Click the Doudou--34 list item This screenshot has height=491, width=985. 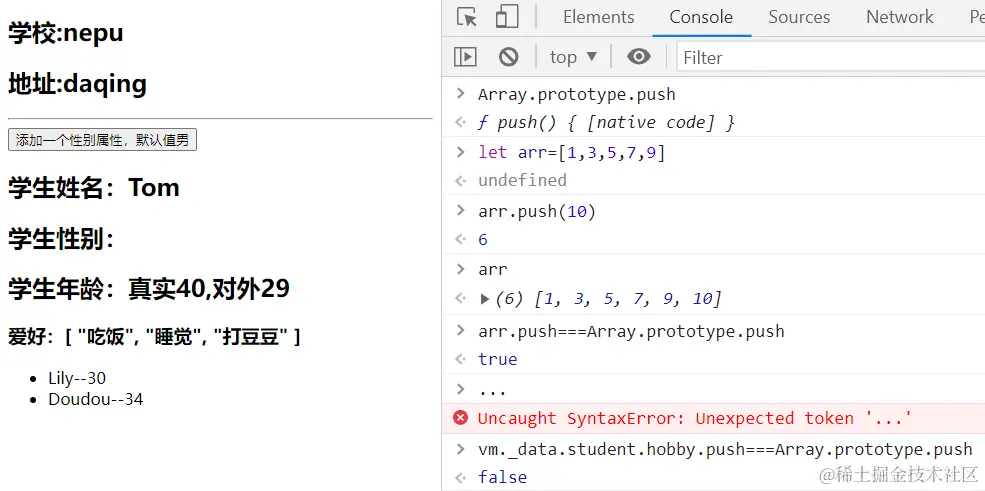(x=95, y=399)
